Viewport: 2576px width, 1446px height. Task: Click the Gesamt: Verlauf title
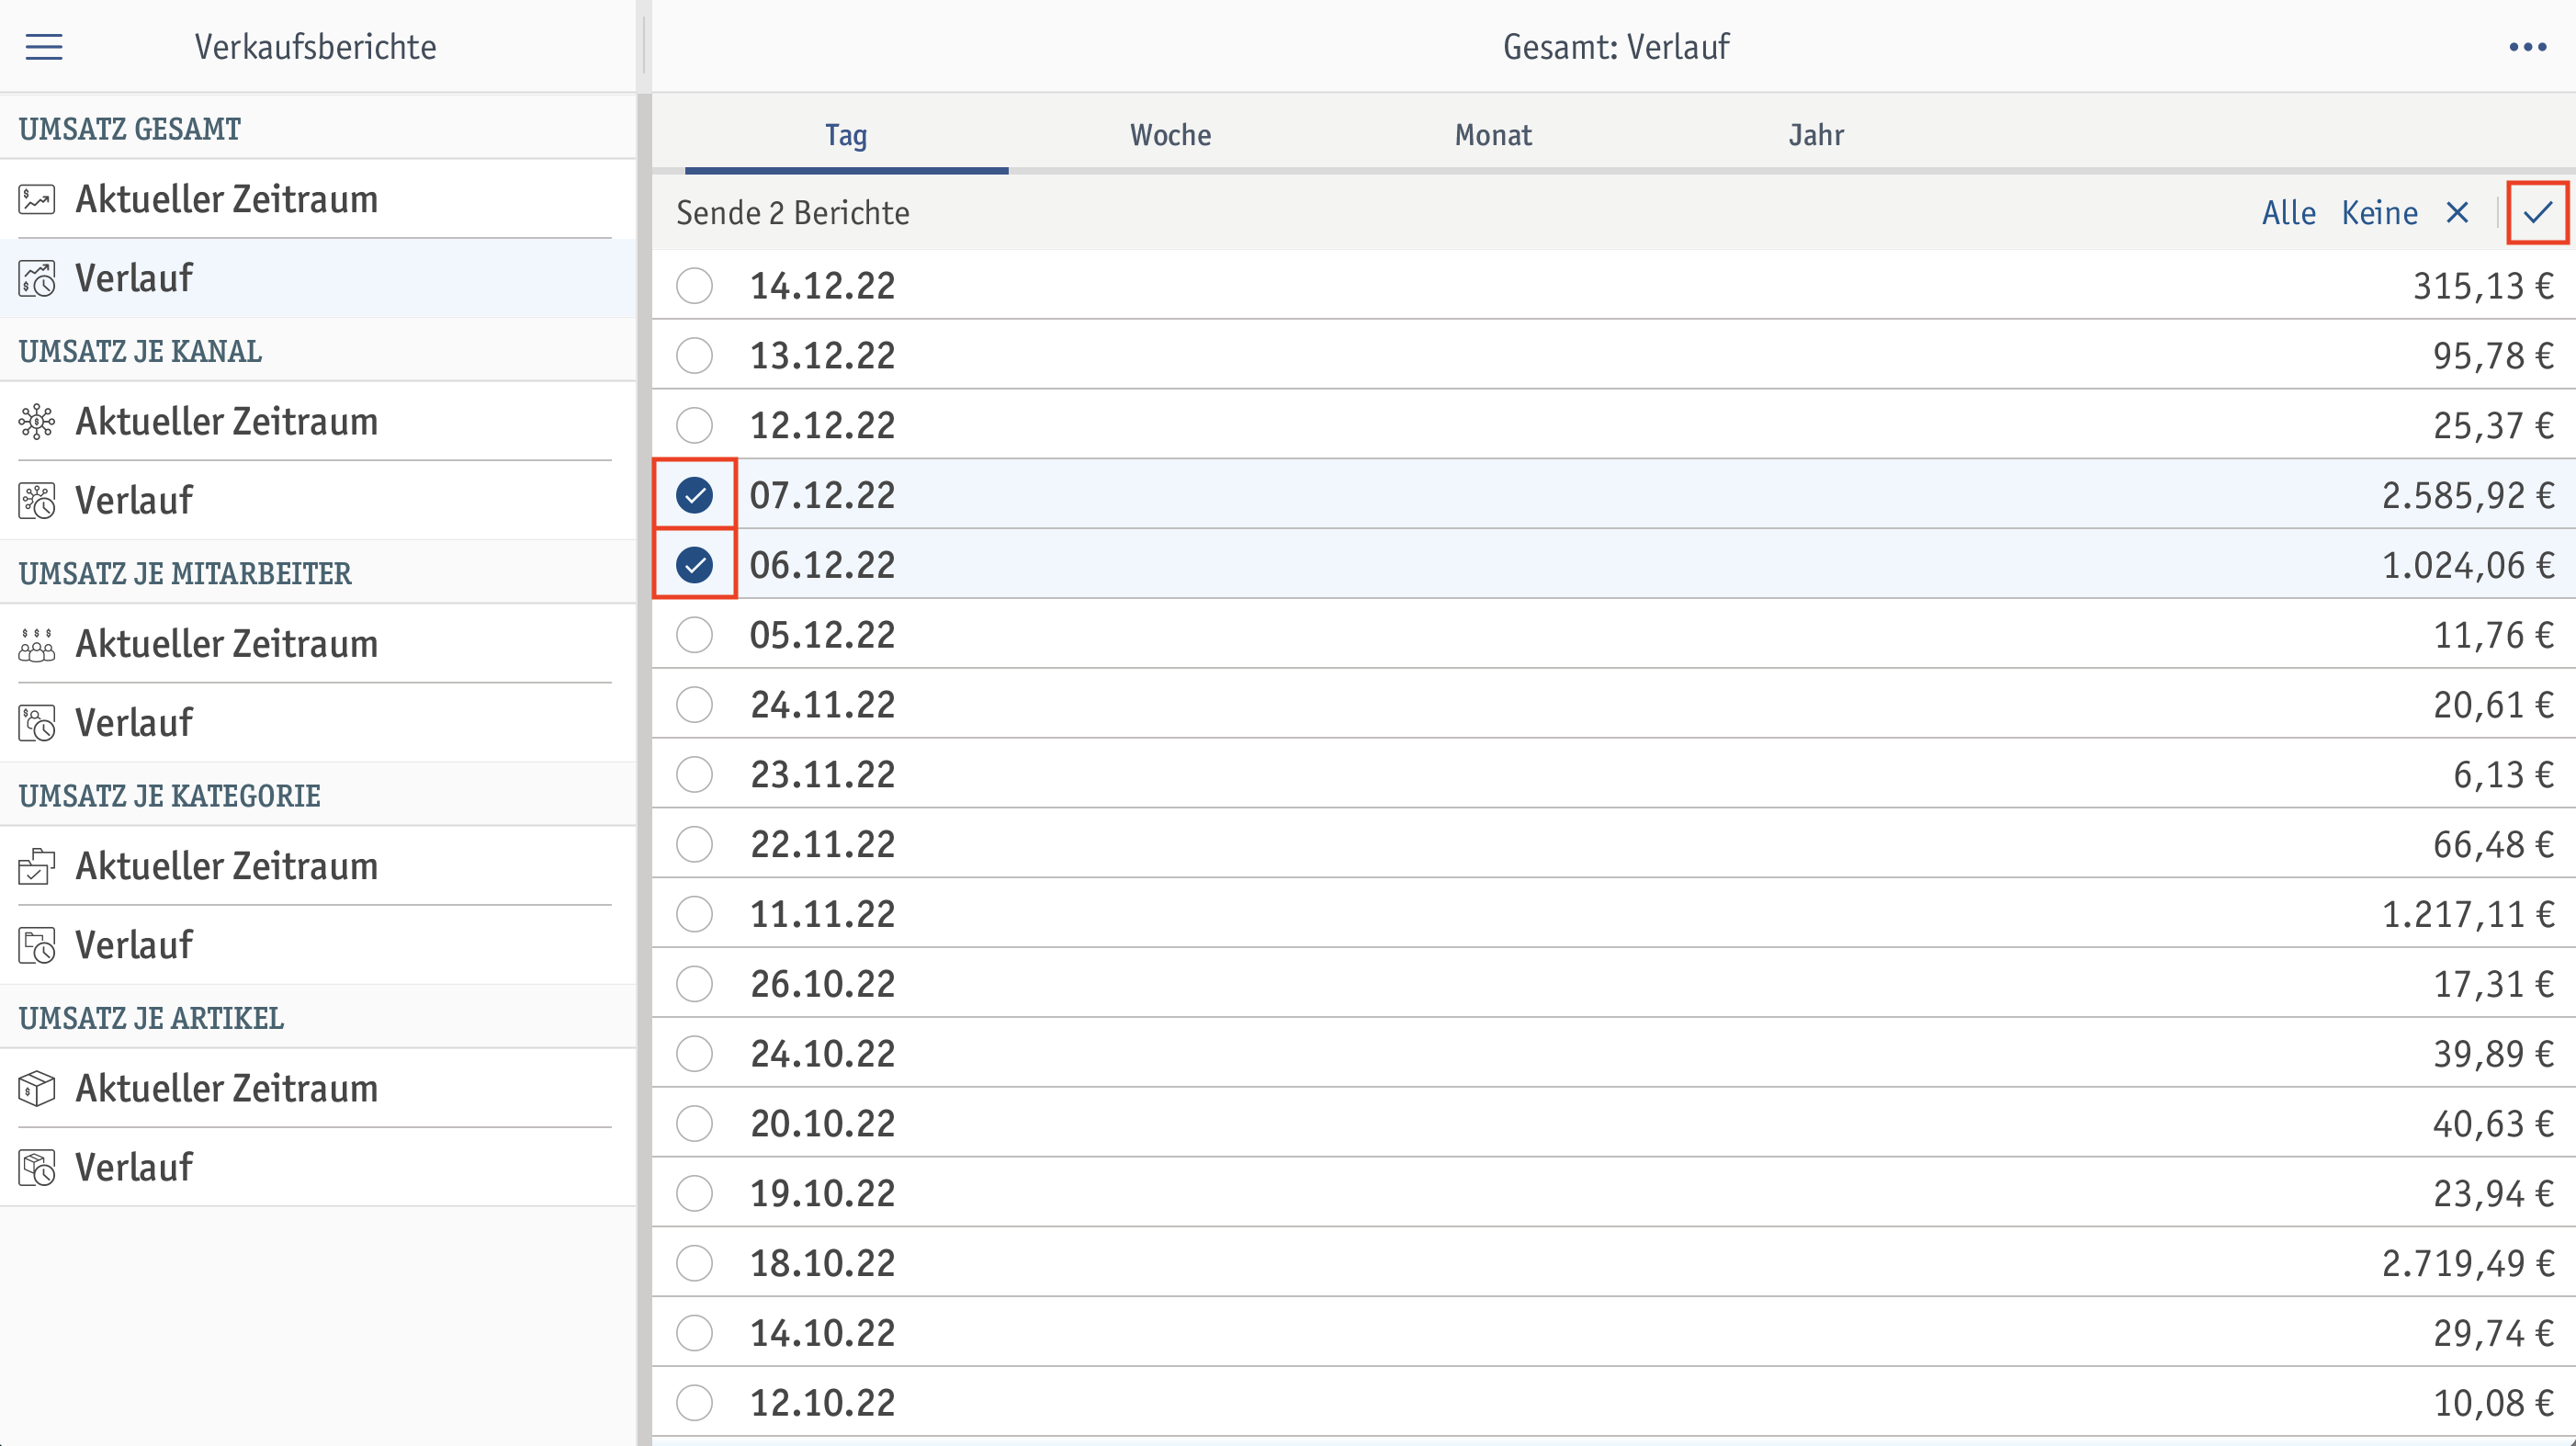click(1616, 47)
